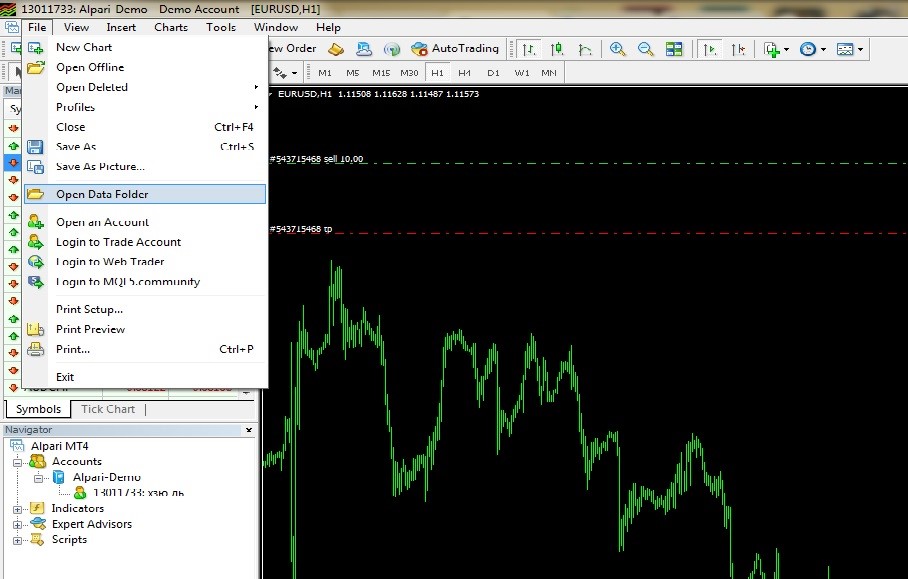
Task: Expand the Scripts tree node
Action: 17,540
